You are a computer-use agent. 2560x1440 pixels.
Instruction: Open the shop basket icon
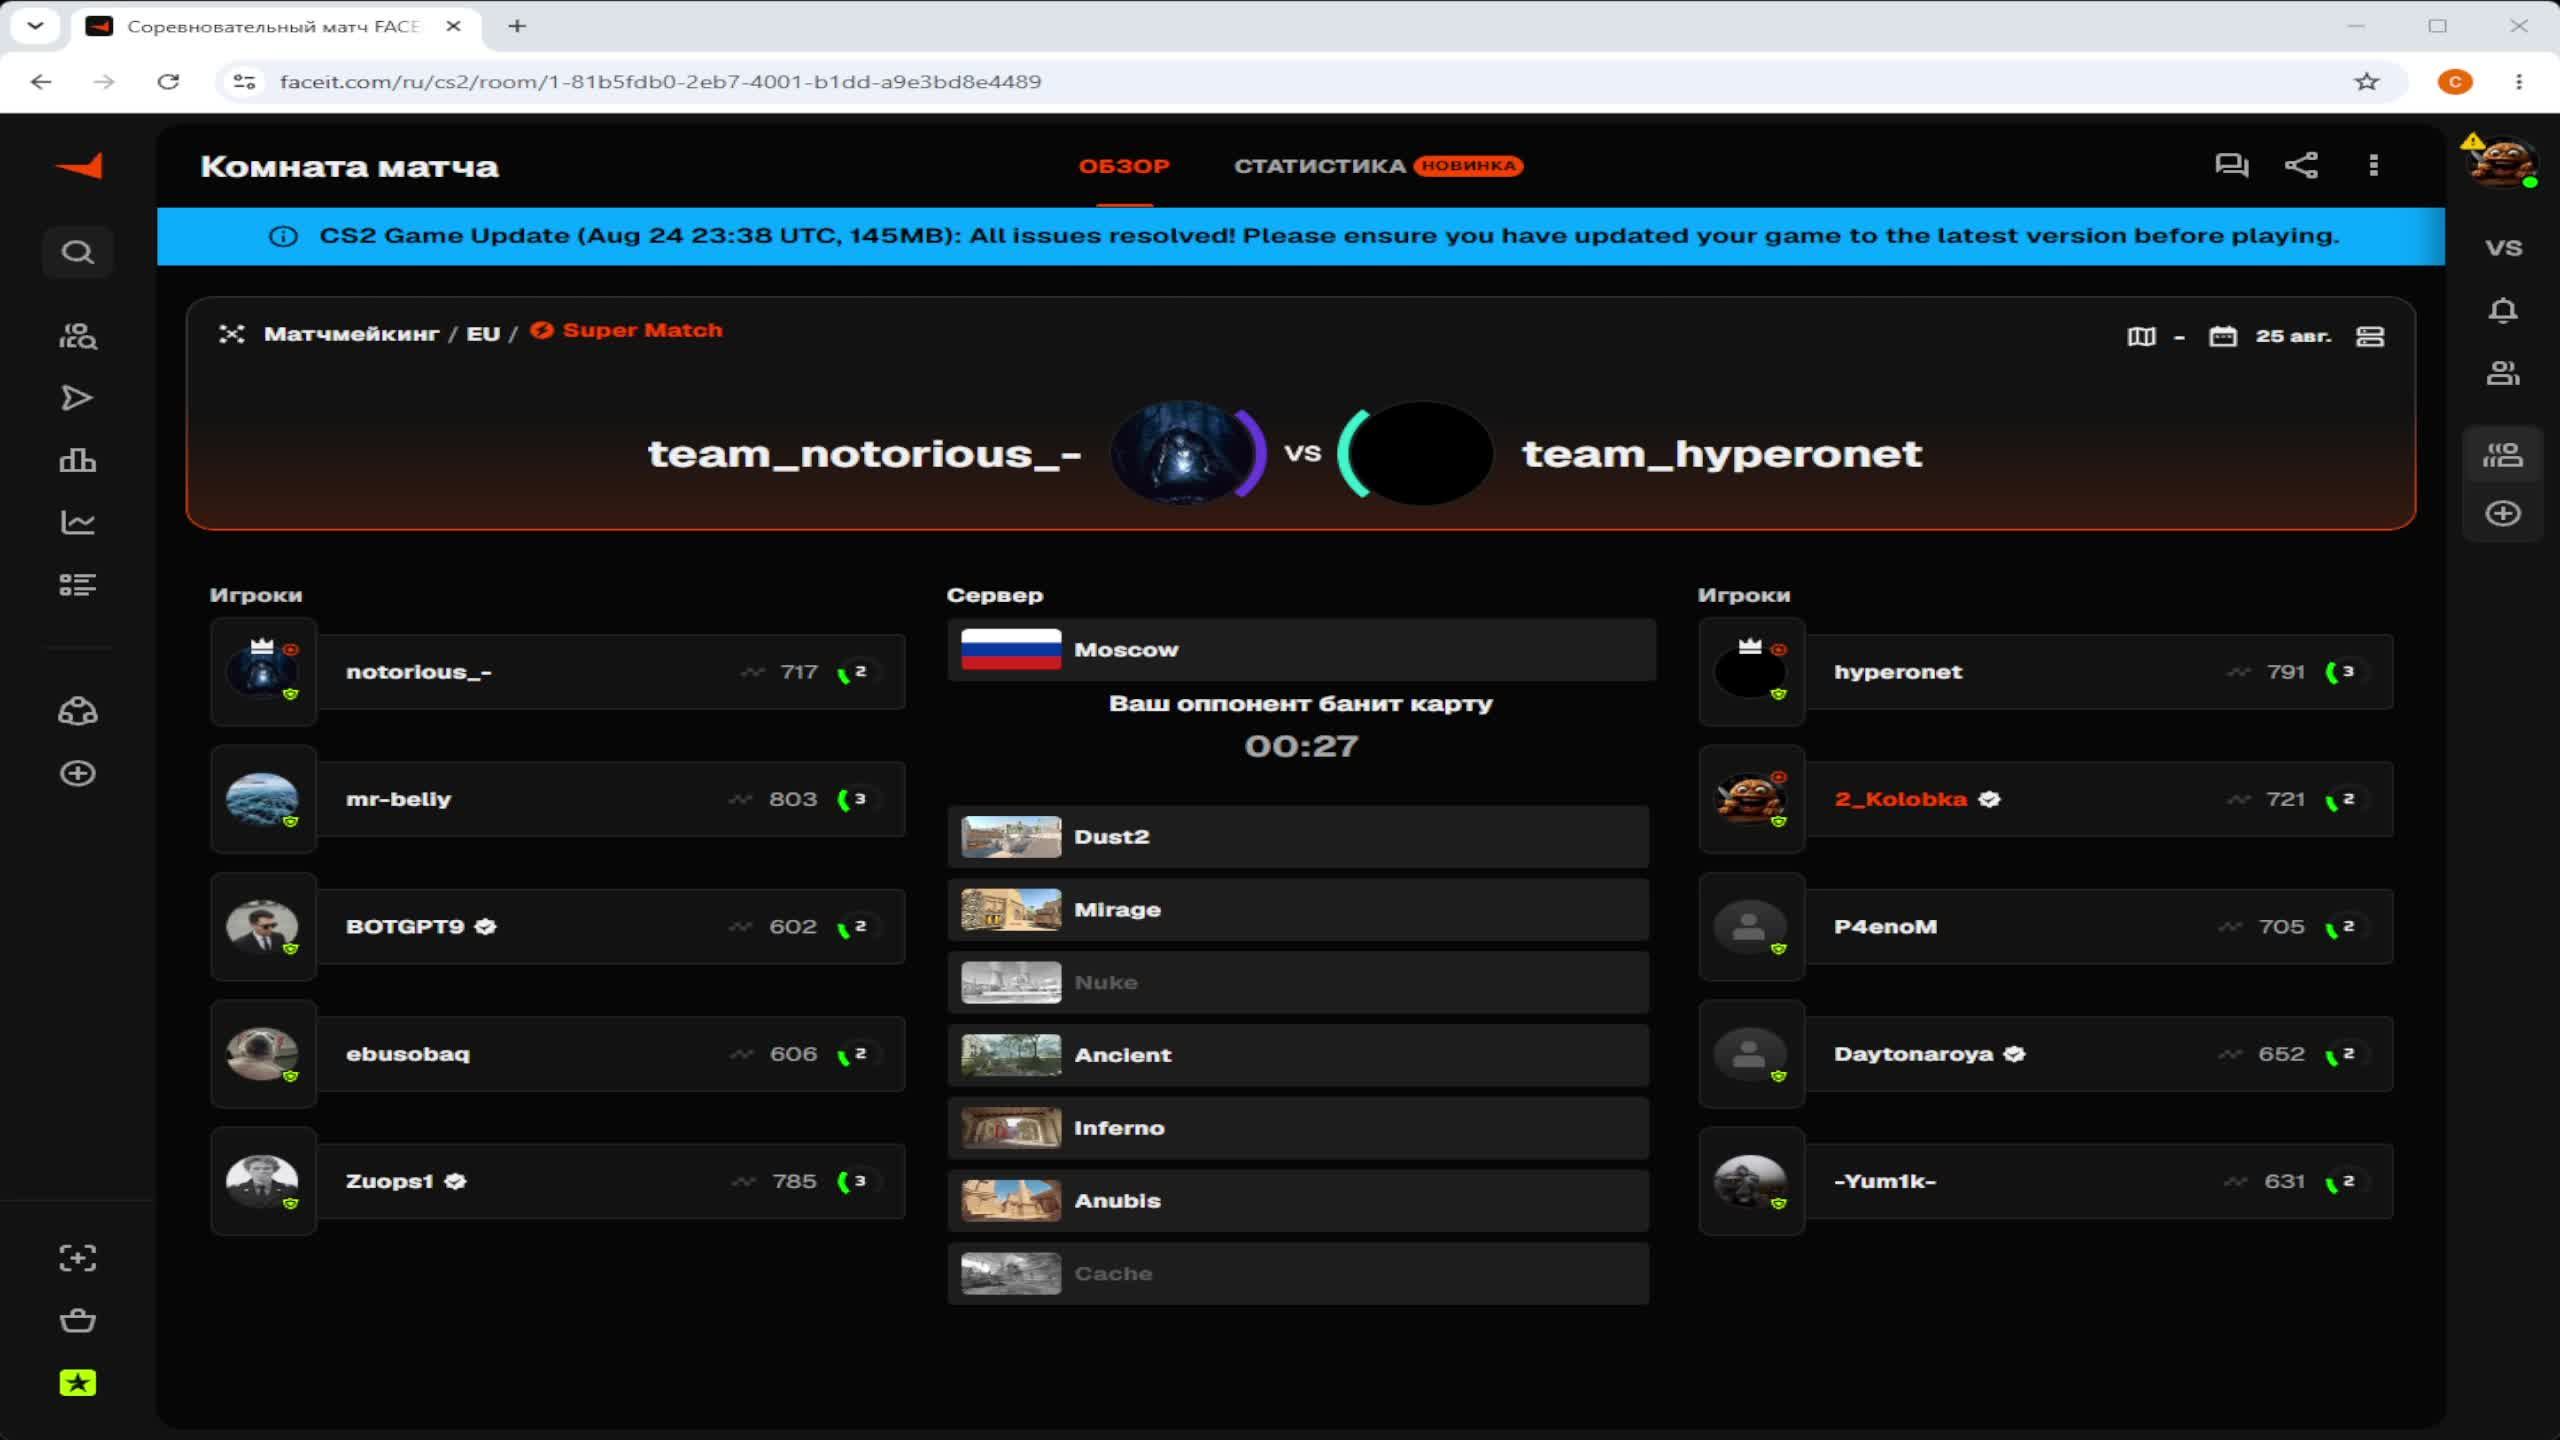(78, 1320)
